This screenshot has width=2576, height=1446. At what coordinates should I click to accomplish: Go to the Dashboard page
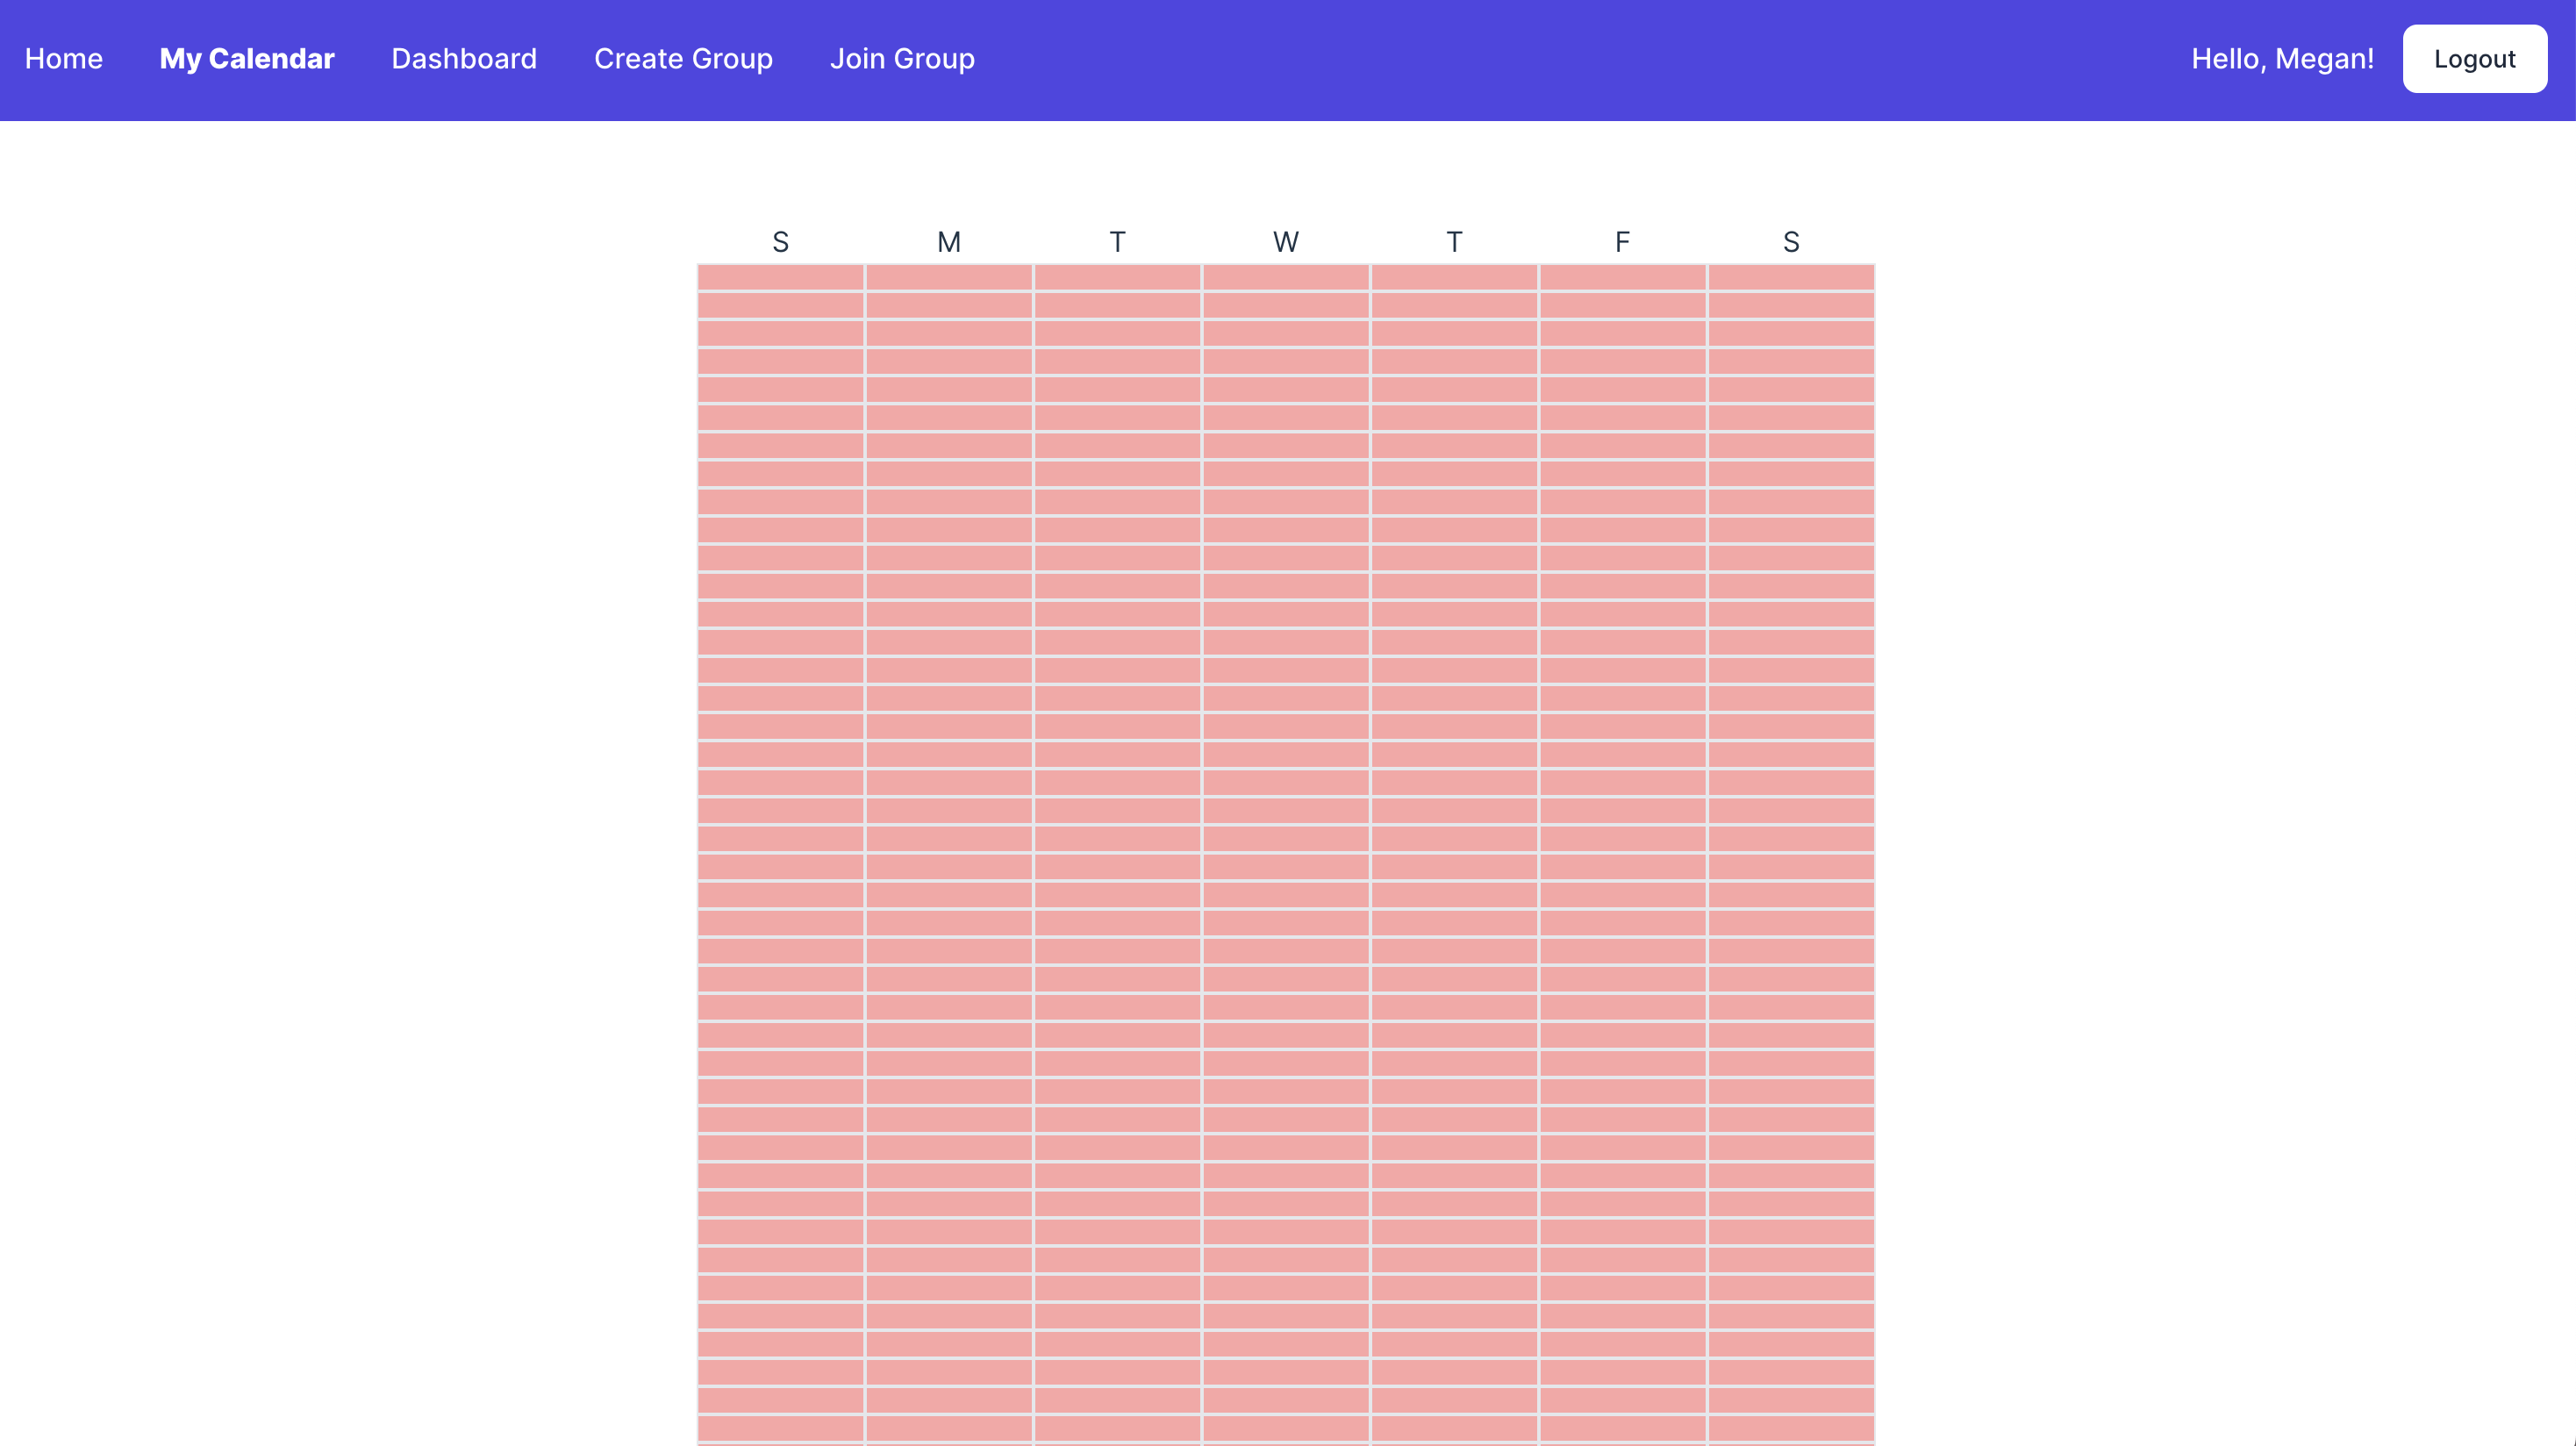[x=463, y=58]
